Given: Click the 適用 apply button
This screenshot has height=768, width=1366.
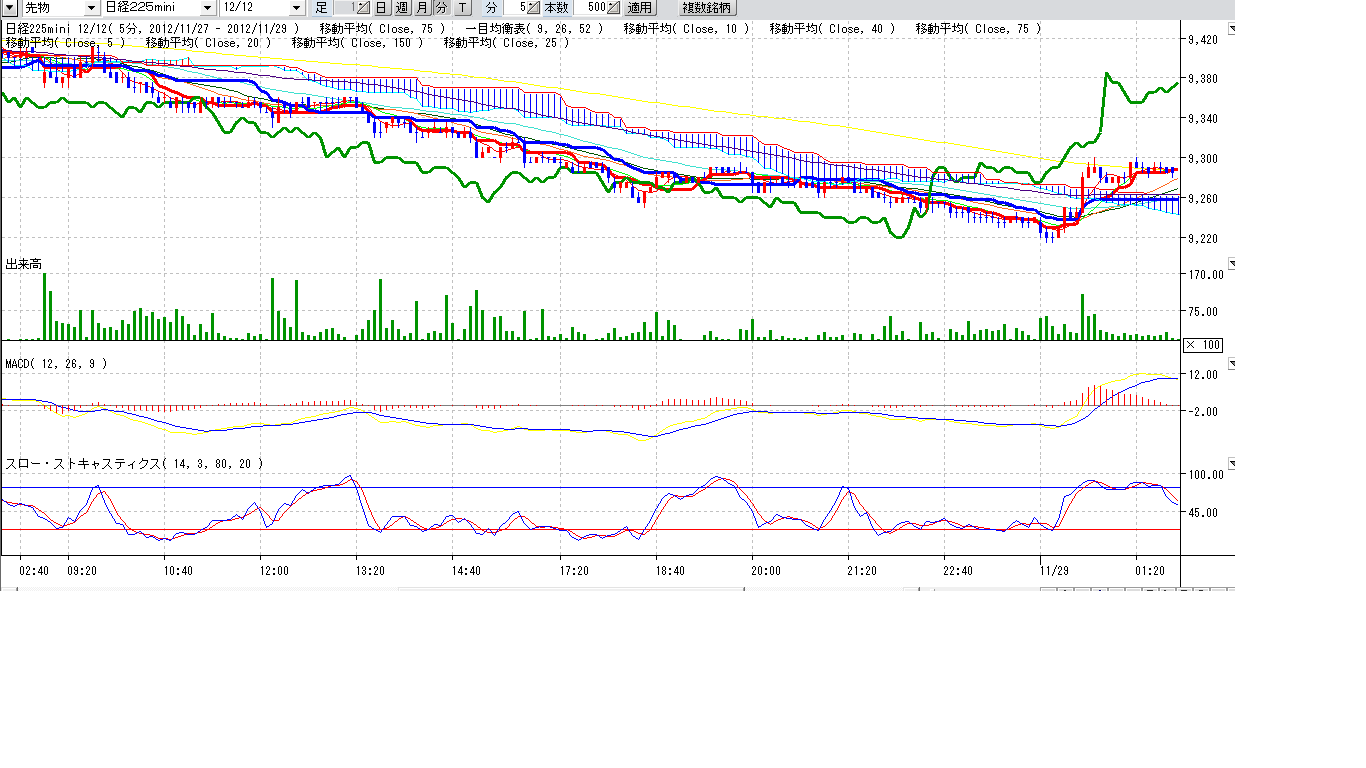Looking at the screenshot, I should pyautogui.click(x=639, y=7).
